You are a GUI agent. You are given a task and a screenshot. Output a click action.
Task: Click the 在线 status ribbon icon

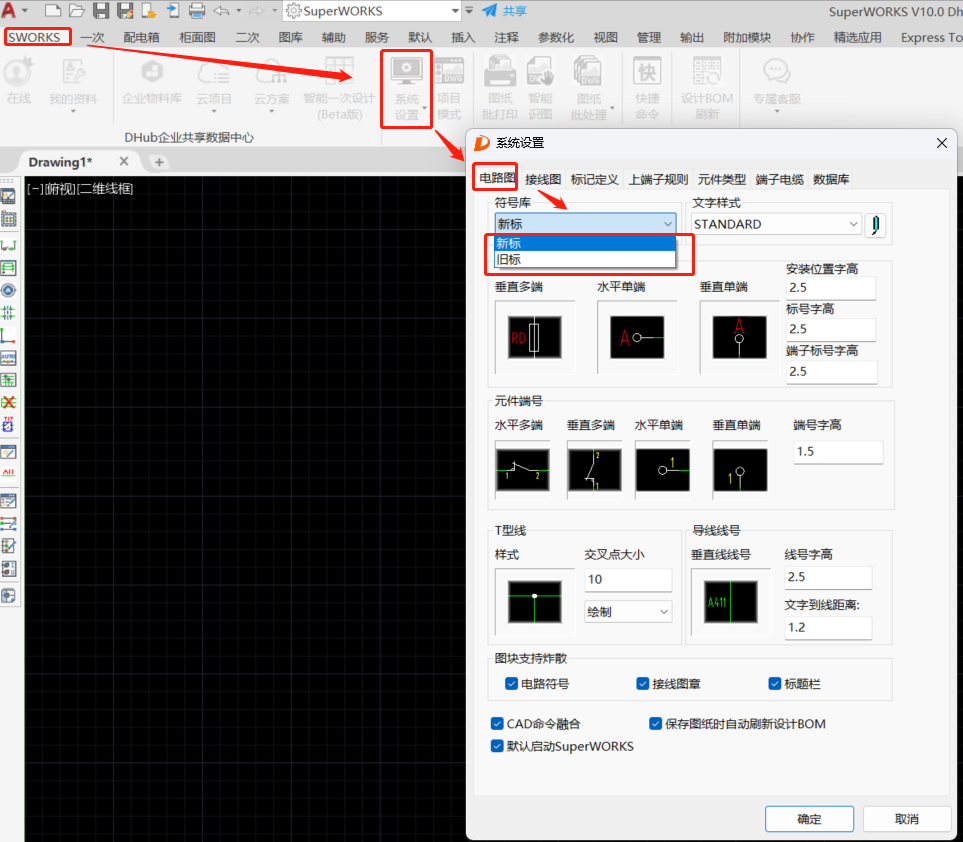18,82
